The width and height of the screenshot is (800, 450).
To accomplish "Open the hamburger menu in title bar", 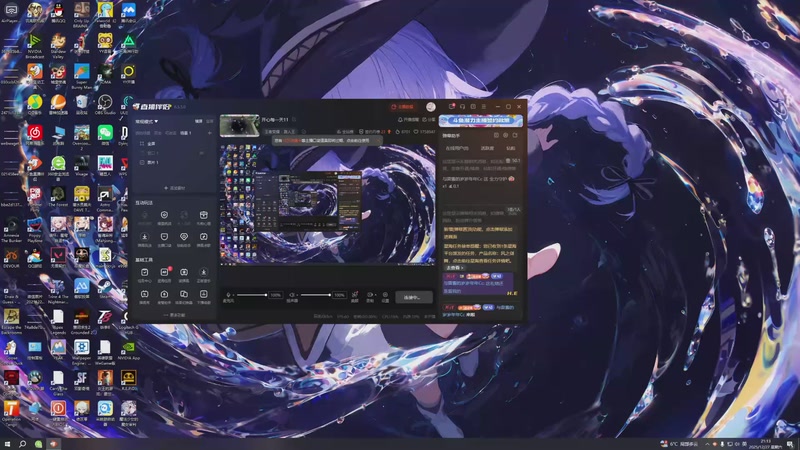I will [x=484, y=107].
